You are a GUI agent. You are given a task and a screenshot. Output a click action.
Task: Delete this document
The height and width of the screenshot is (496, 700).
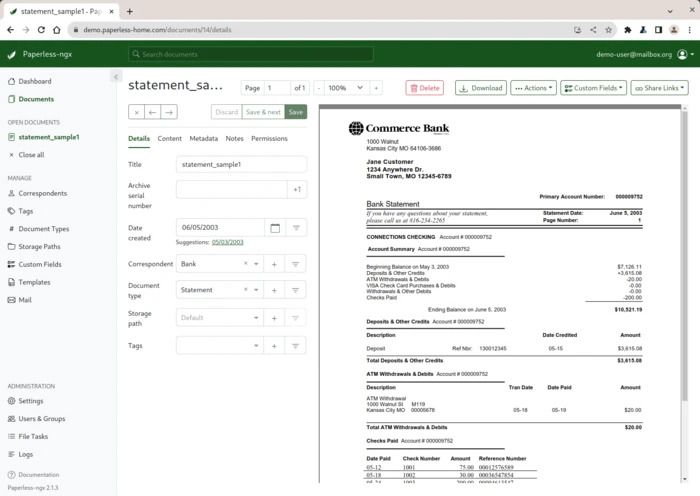point(425,88)
